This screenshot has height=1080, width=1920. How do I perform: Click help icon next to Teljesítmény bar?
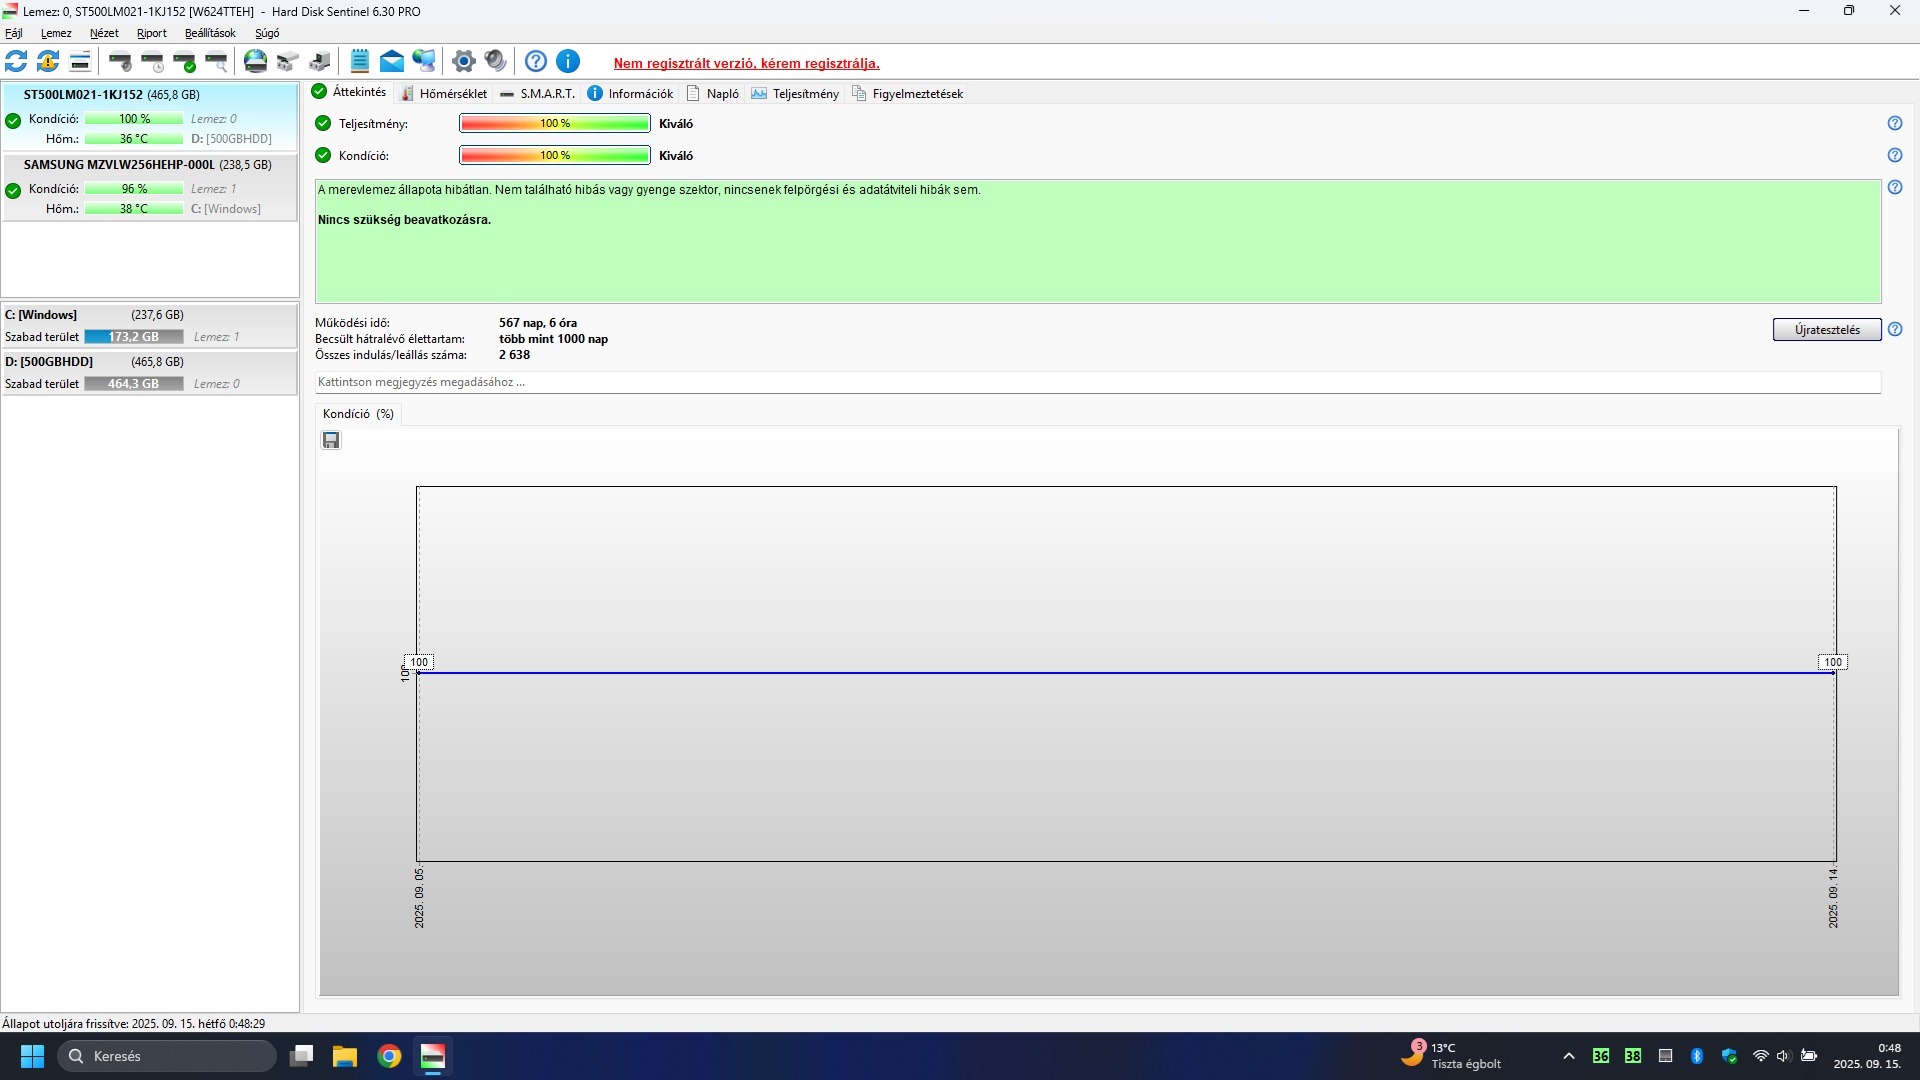coord(1895,124)
